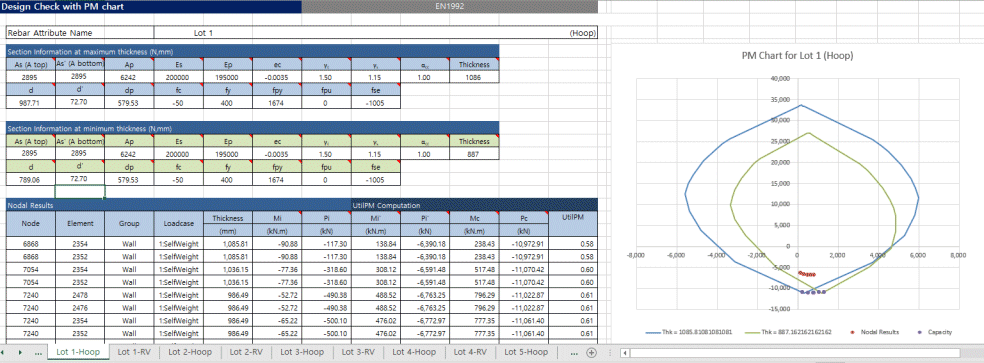Show hidden sheets left of Lot 1-Hoop
This screenshot has height=363, width=984.
pyautogui.click(x=38, y=353)
